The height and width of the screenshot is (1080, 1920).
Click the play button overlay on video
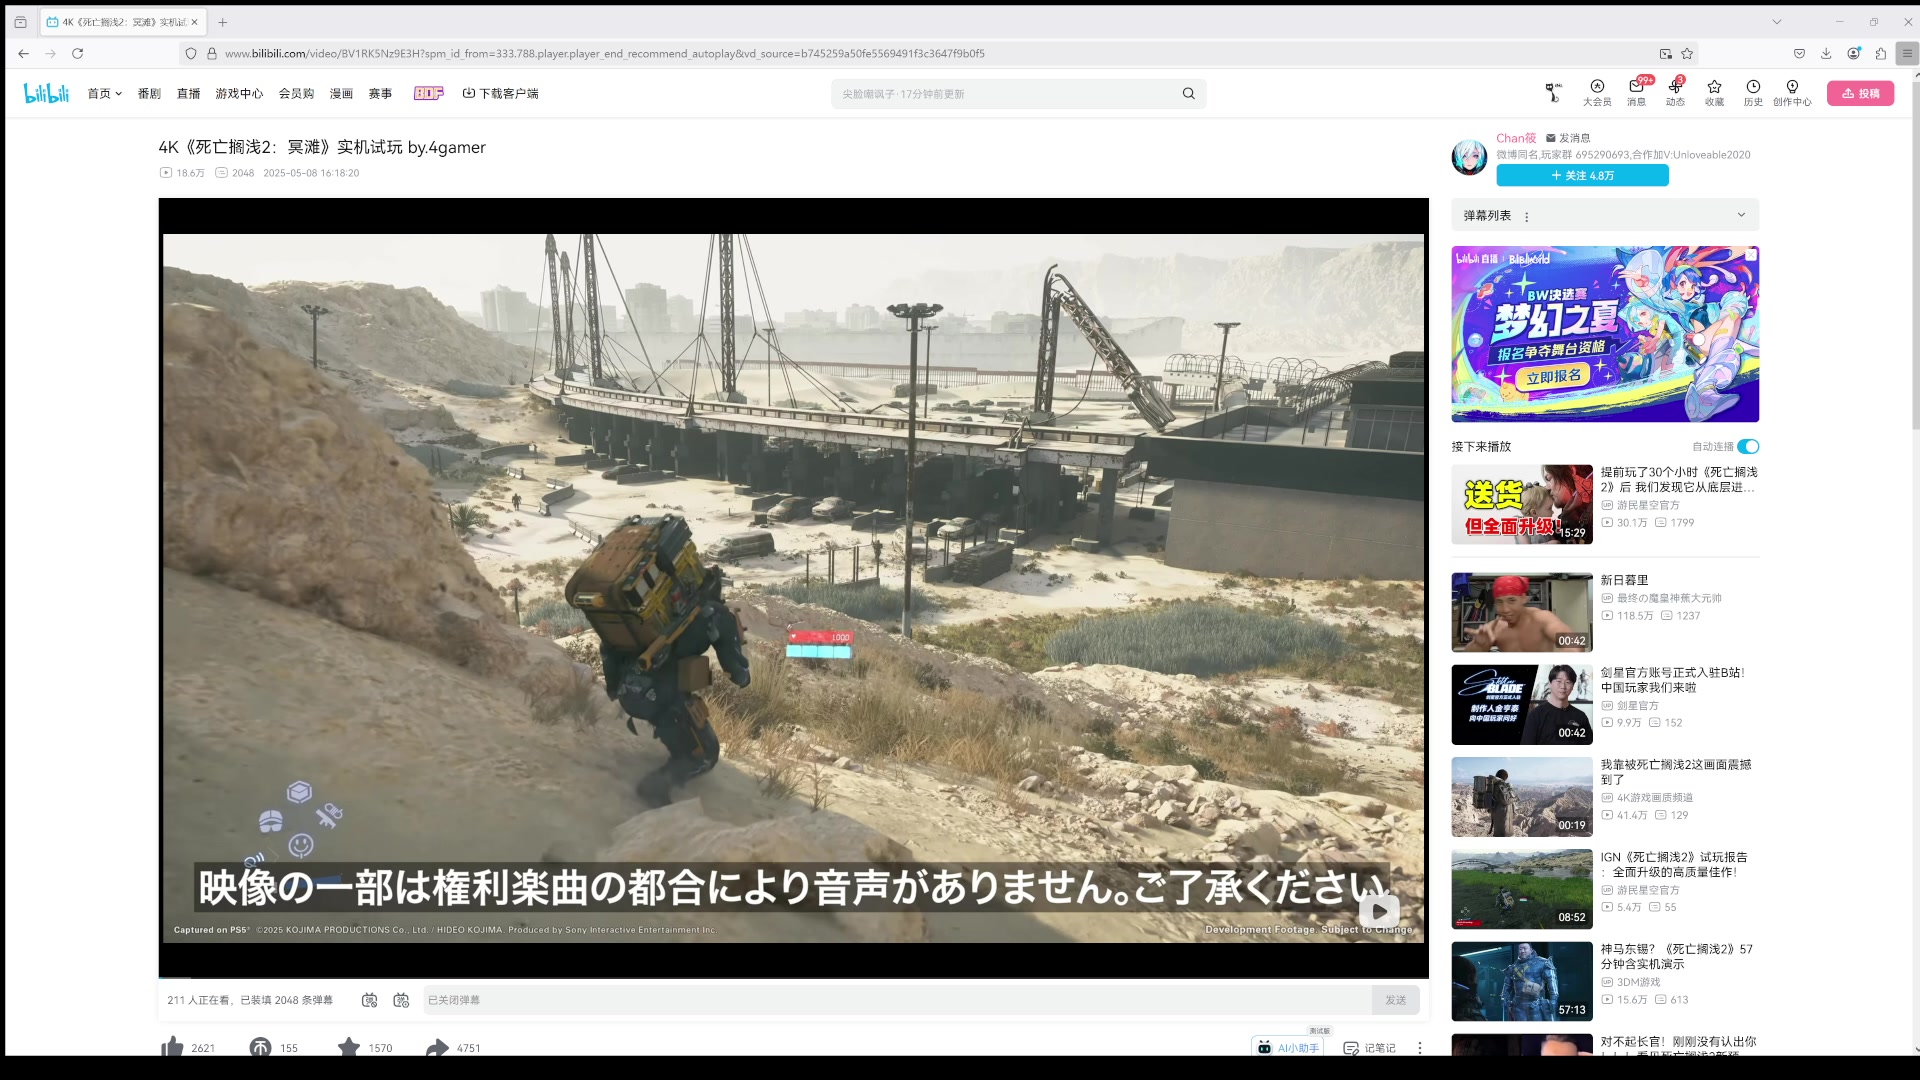(x=1379, y=911)
